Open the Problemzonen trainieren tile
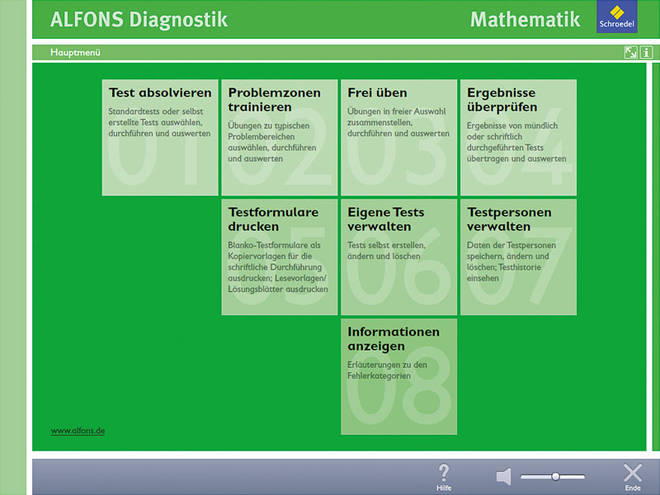This screenshot has height=495, width=660. (279, 138)
